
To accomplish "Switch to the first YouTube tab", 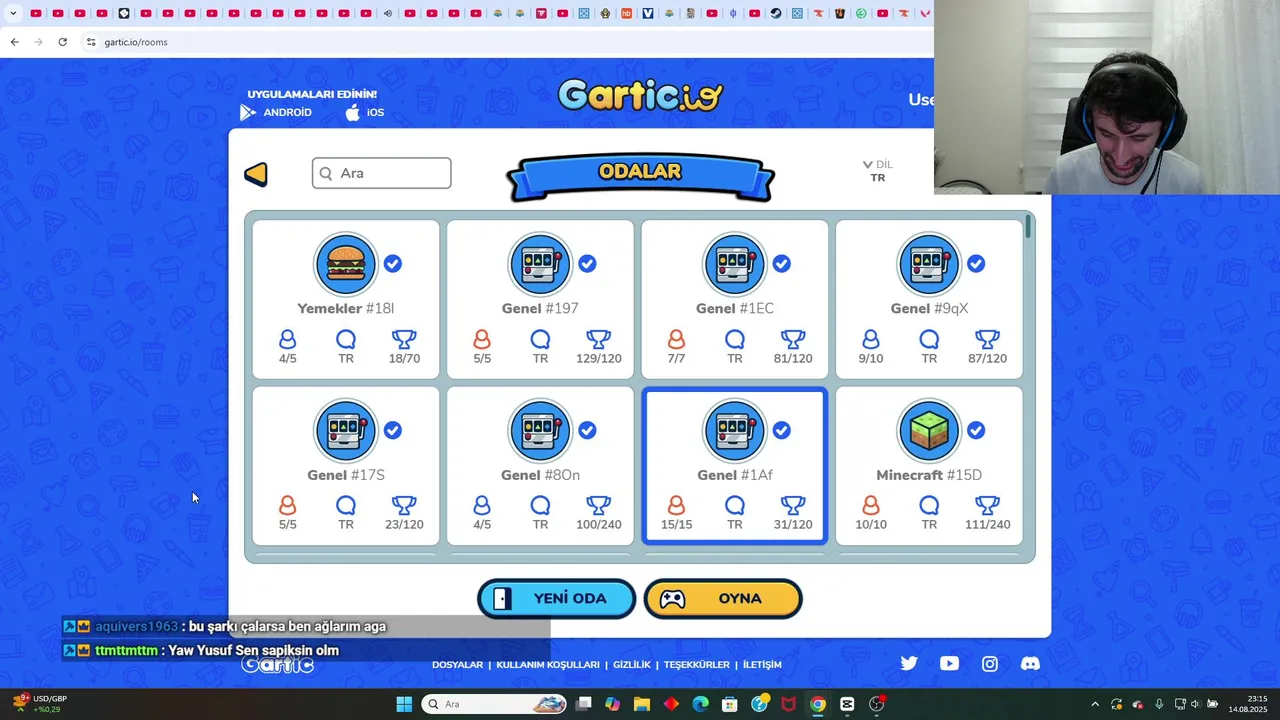I will coord(35,13).
